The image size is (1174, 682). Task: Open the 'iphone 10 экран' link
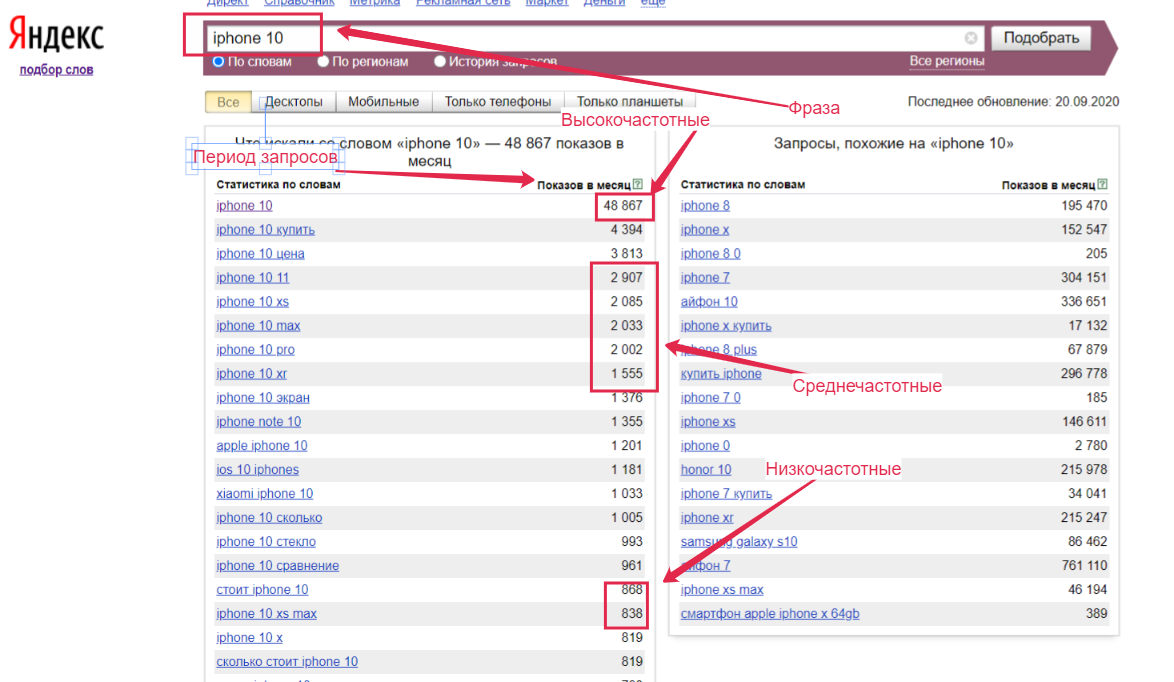tap(263, 398)
